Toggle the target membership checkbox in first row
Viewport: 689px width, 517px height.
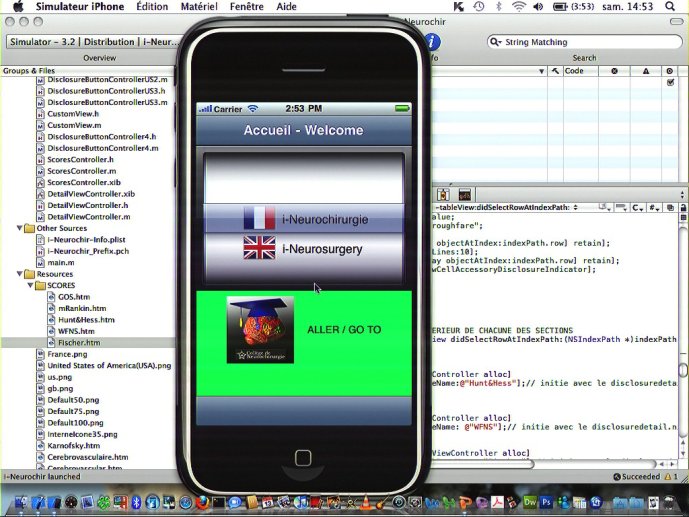[x=670, y=82]
